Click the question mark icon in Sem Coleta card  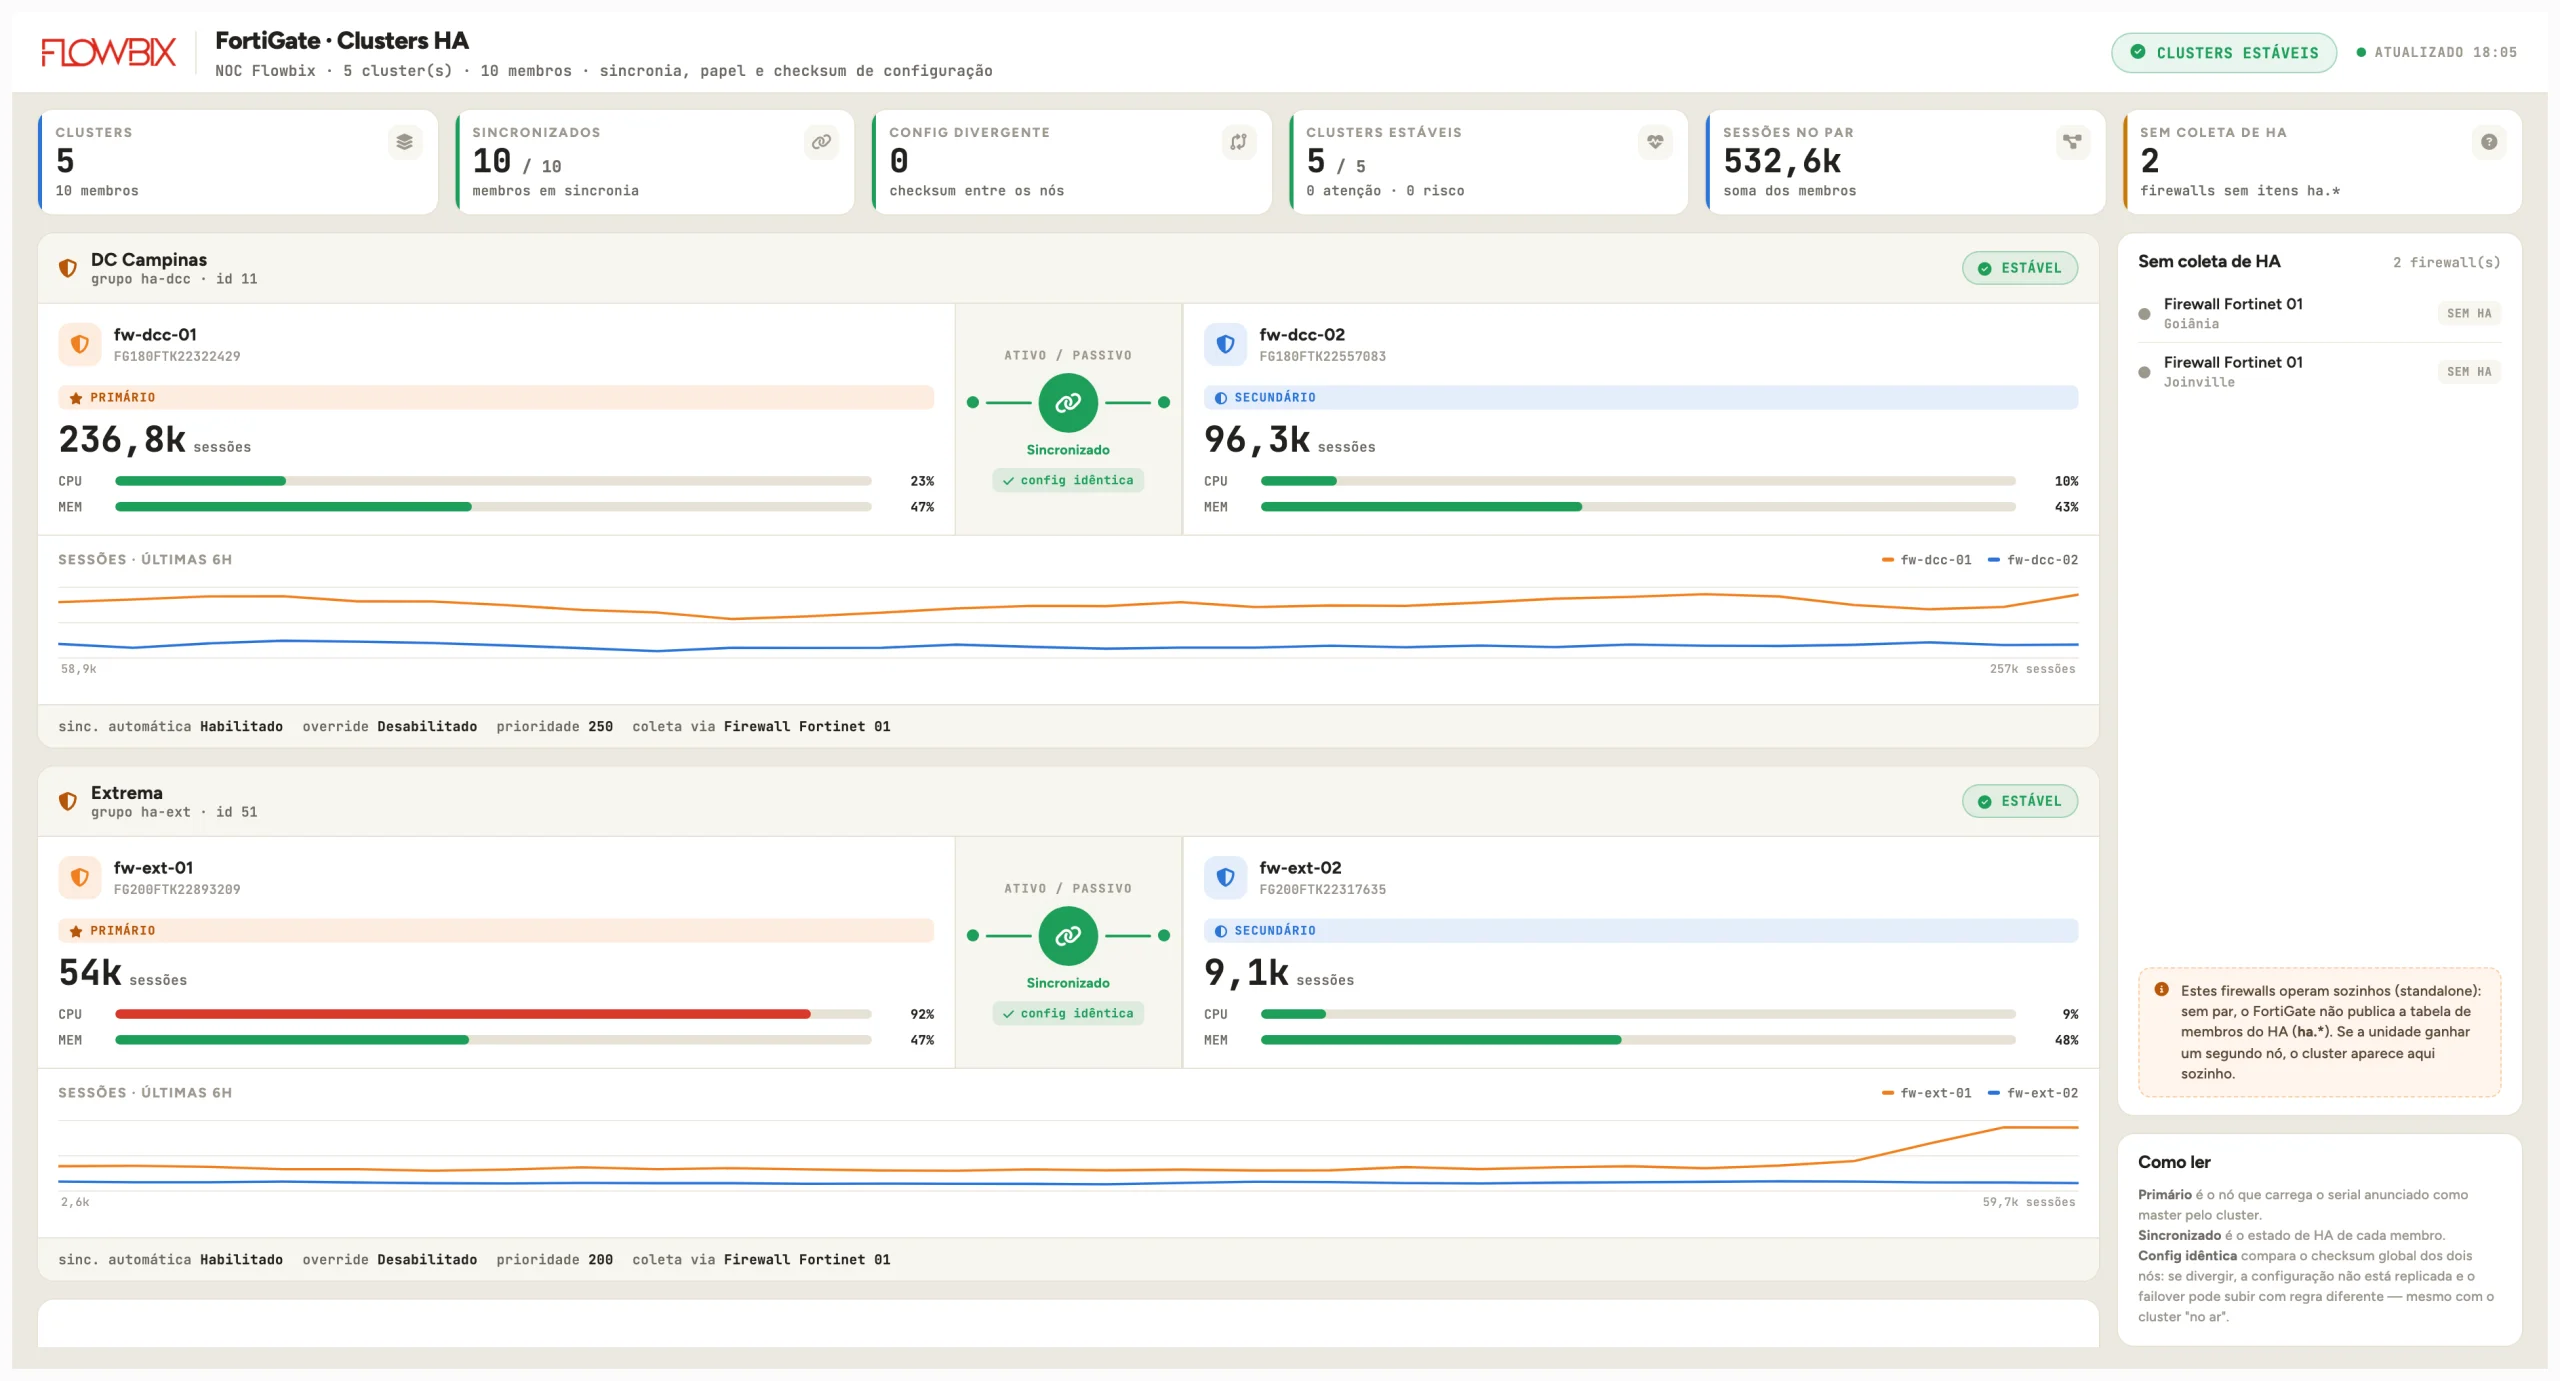coord(2489,142)
